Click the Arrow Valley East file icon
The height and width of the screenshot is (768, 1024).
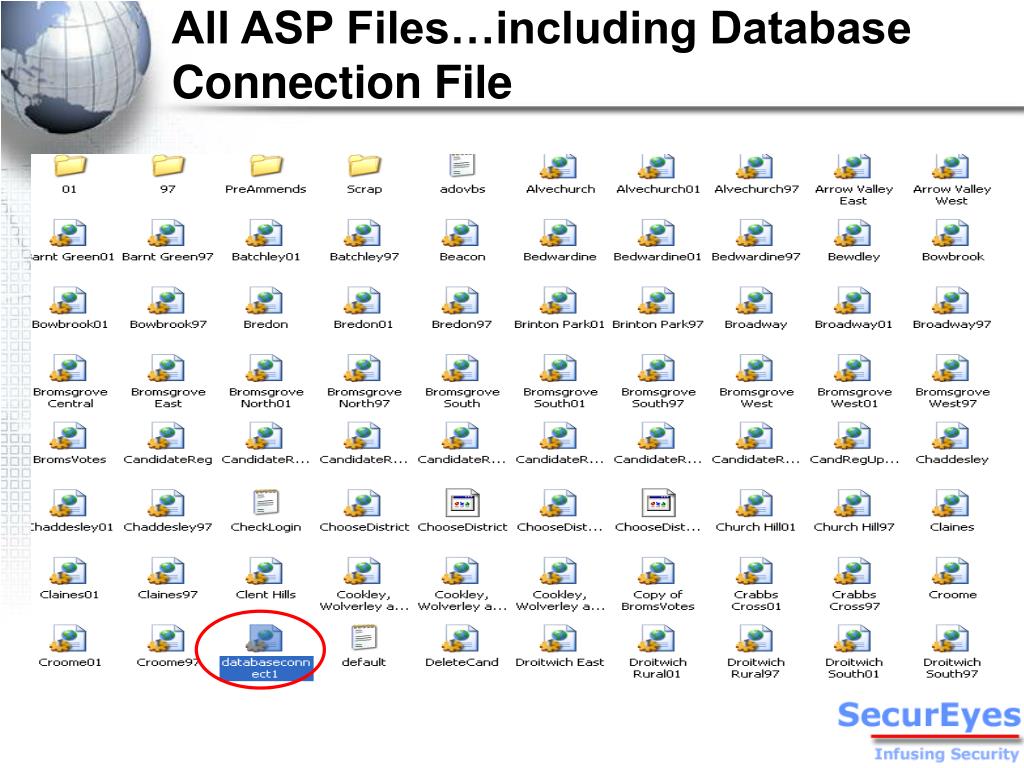coord(854,166)
